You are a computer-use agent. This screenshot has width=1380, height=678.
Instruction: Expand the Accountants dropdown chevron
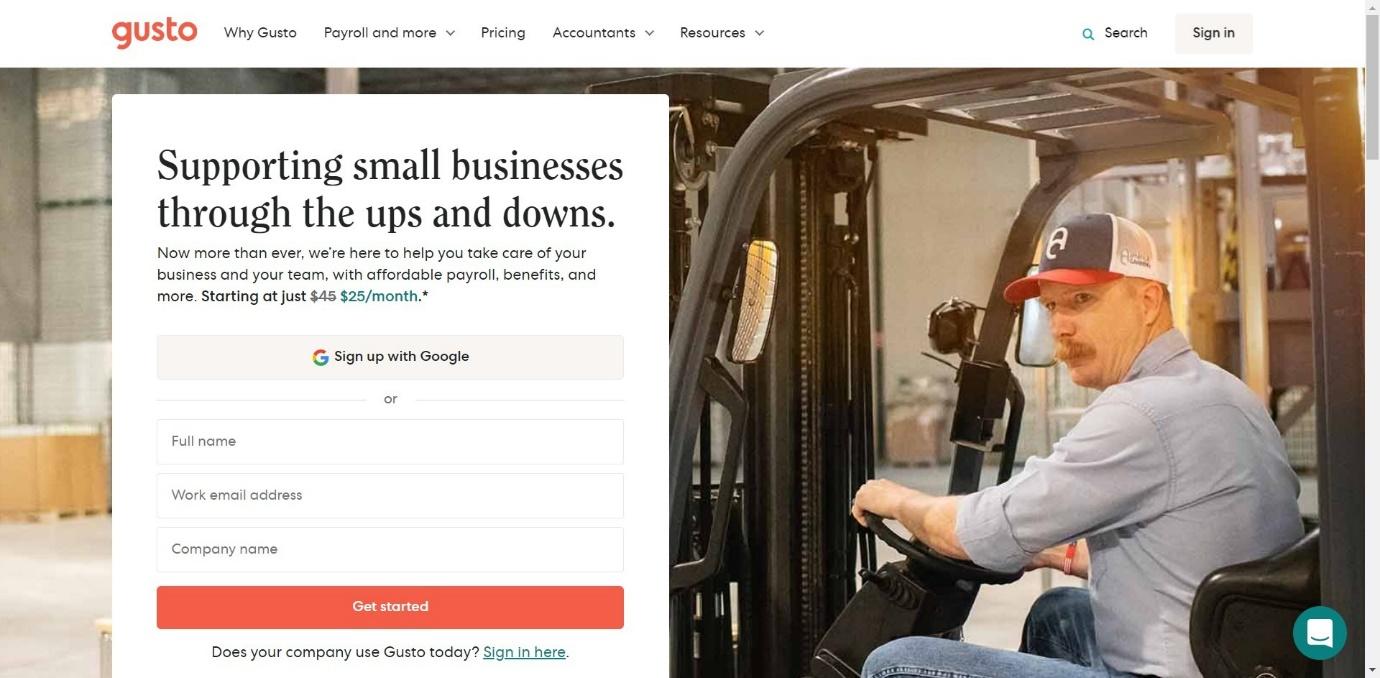tap(649, 33)
